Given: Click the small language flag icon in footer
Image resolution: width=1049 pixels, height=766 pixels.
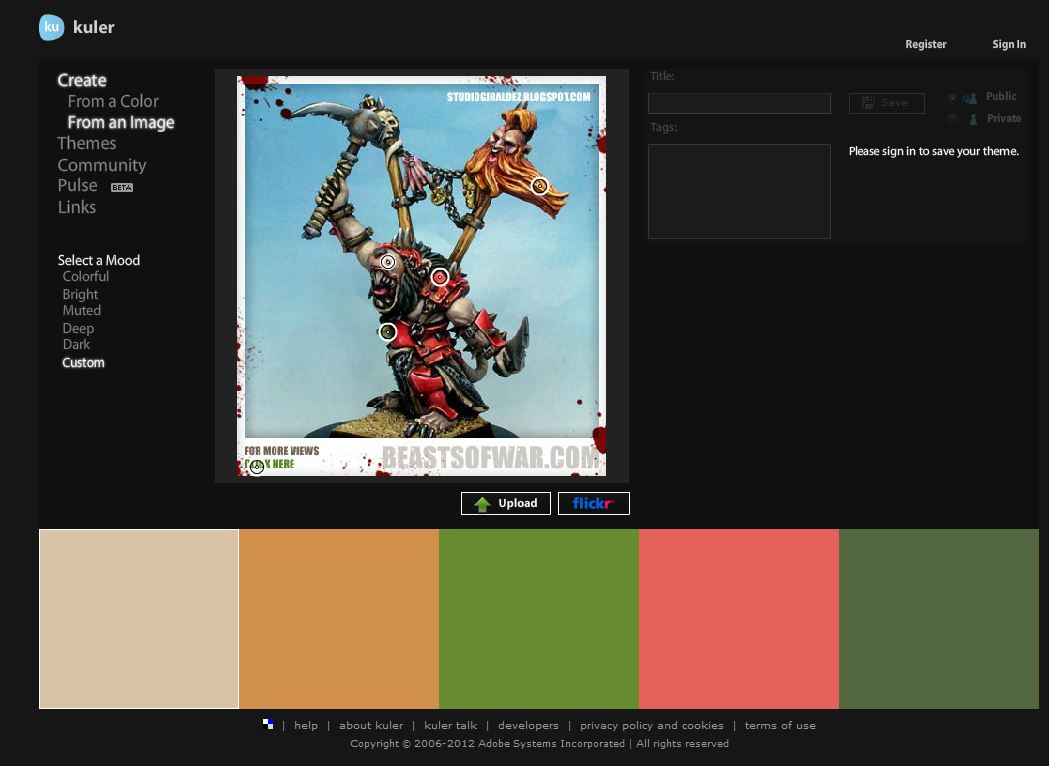Looking at the screenshot, I should pos(268,725).
